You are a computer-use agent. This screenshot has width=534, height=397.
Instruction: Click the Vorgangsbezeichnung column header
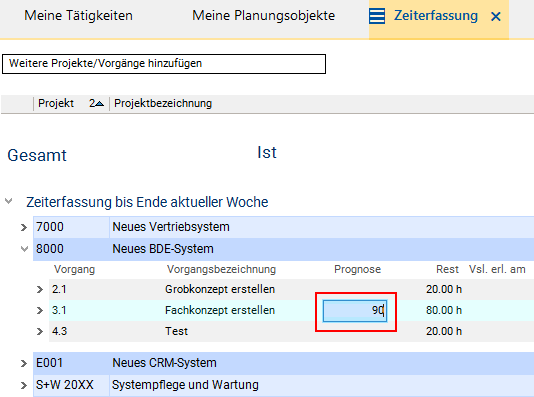click(221, 269)
